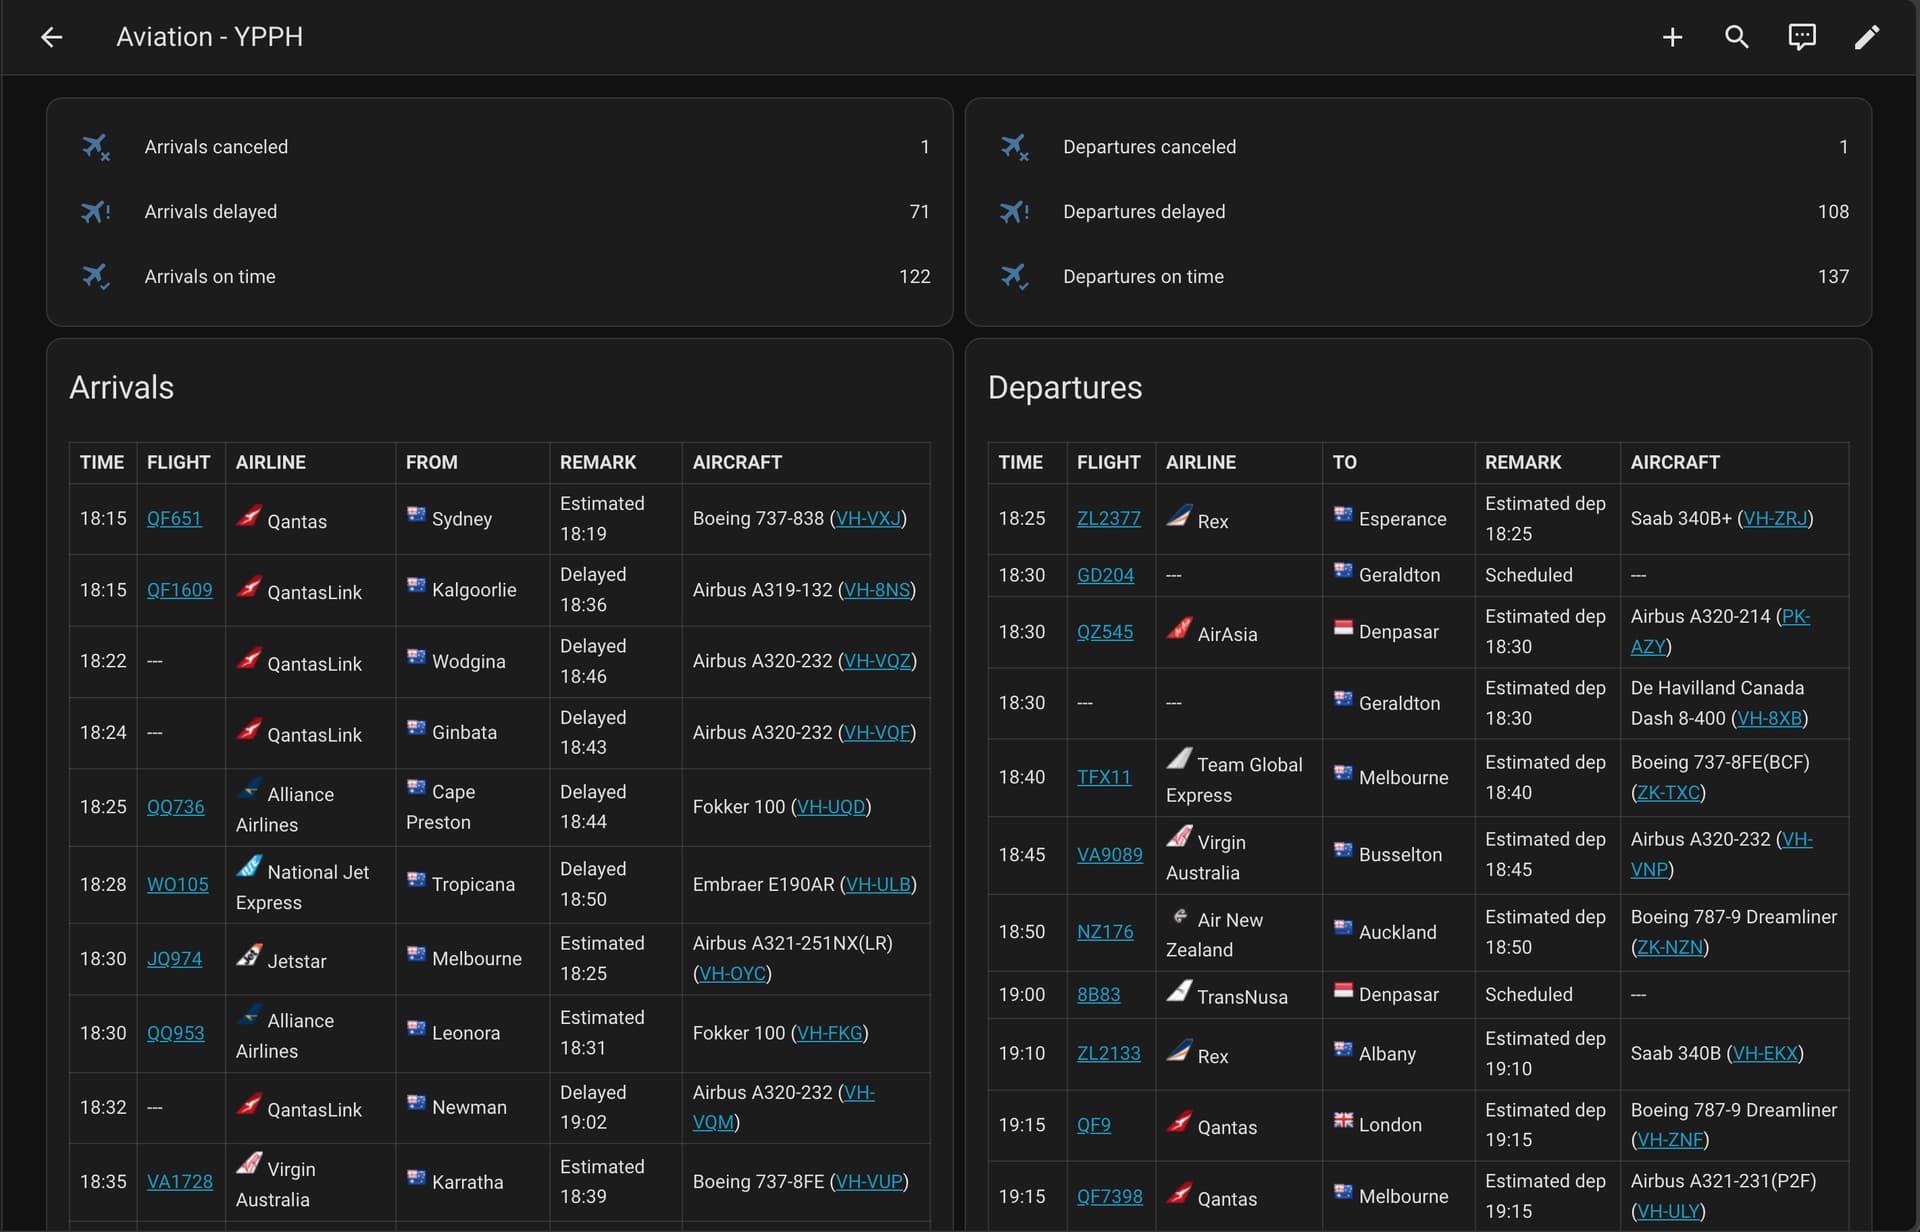Open the assist chat bubble icon
1920x1232 pixels.
(1802, 37)
